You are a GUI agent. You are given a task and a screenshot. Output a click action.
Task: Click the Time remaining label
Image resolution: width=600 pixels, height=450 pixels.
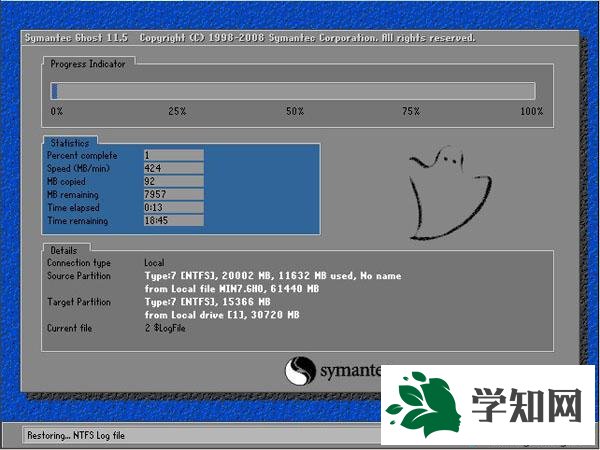[x=78, y=220]
